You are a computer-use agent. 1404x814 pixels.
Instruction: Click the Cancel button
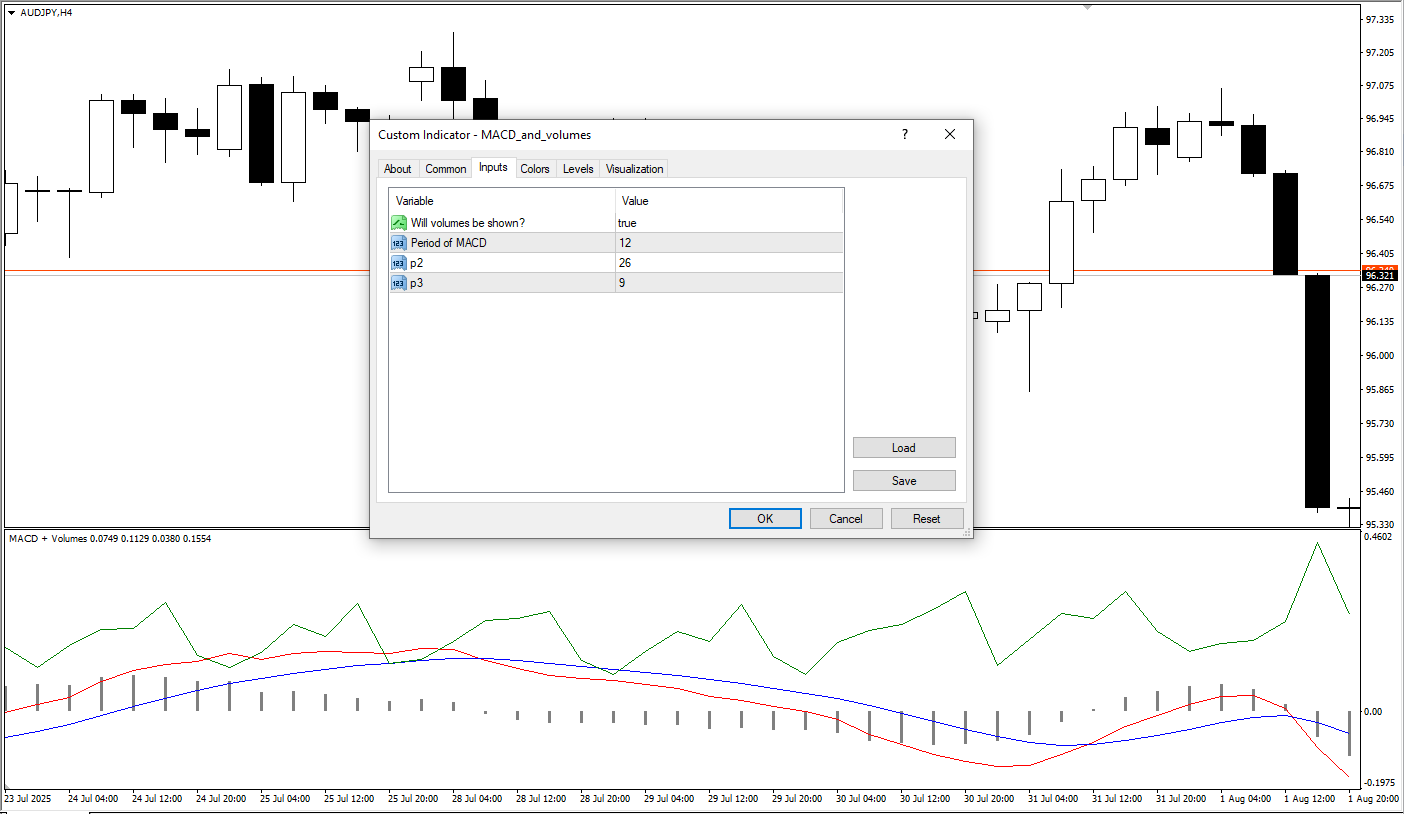pos(846,519)
